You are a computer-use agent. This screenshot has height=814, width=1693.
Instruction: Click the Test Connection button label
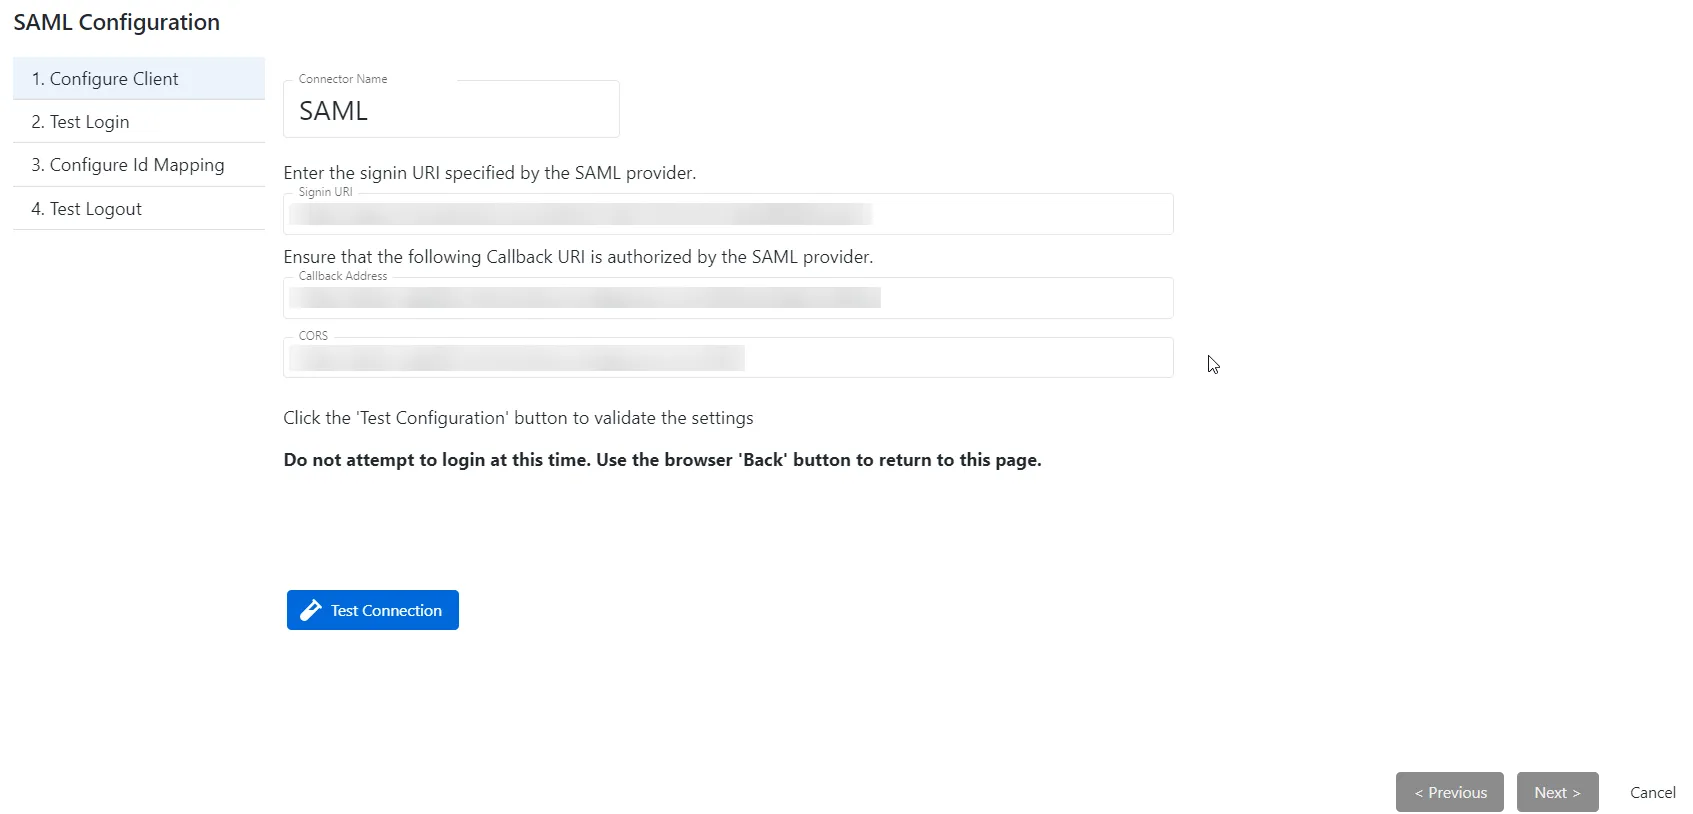(x=386, y=610)
